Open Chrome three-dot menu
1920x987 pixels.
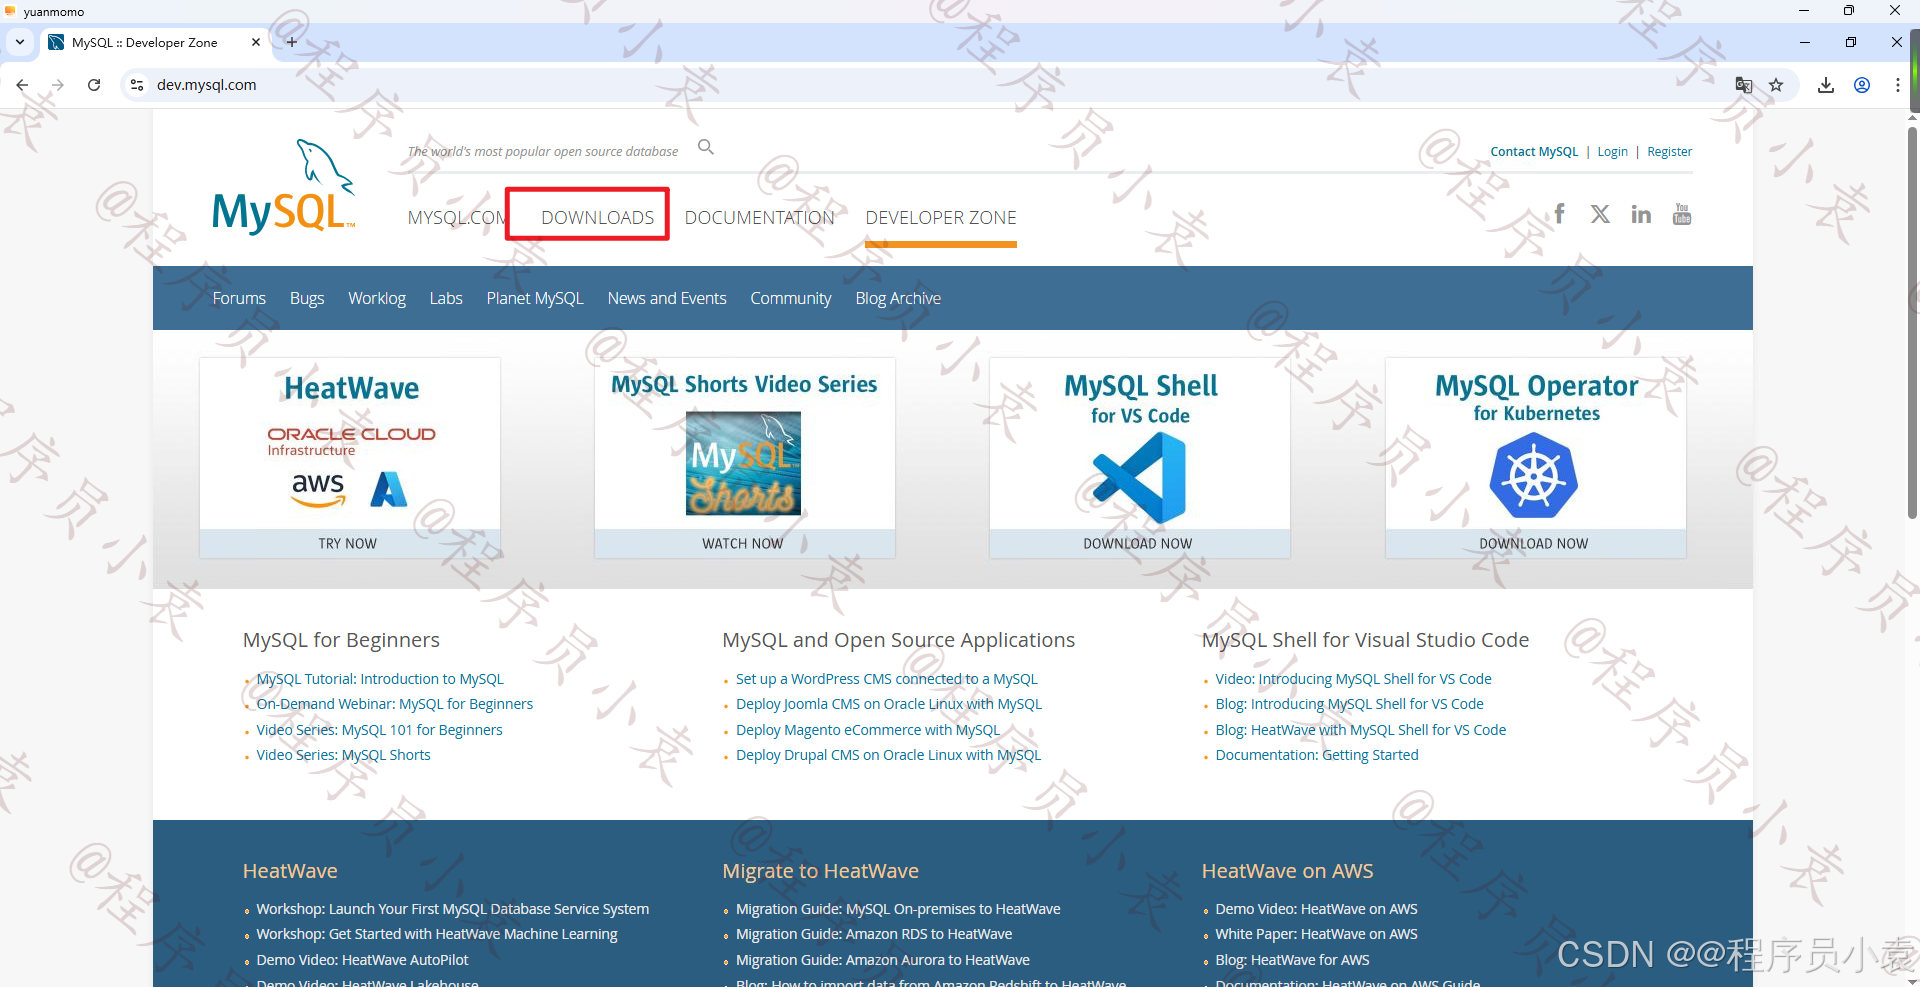tap(1897, 85)
